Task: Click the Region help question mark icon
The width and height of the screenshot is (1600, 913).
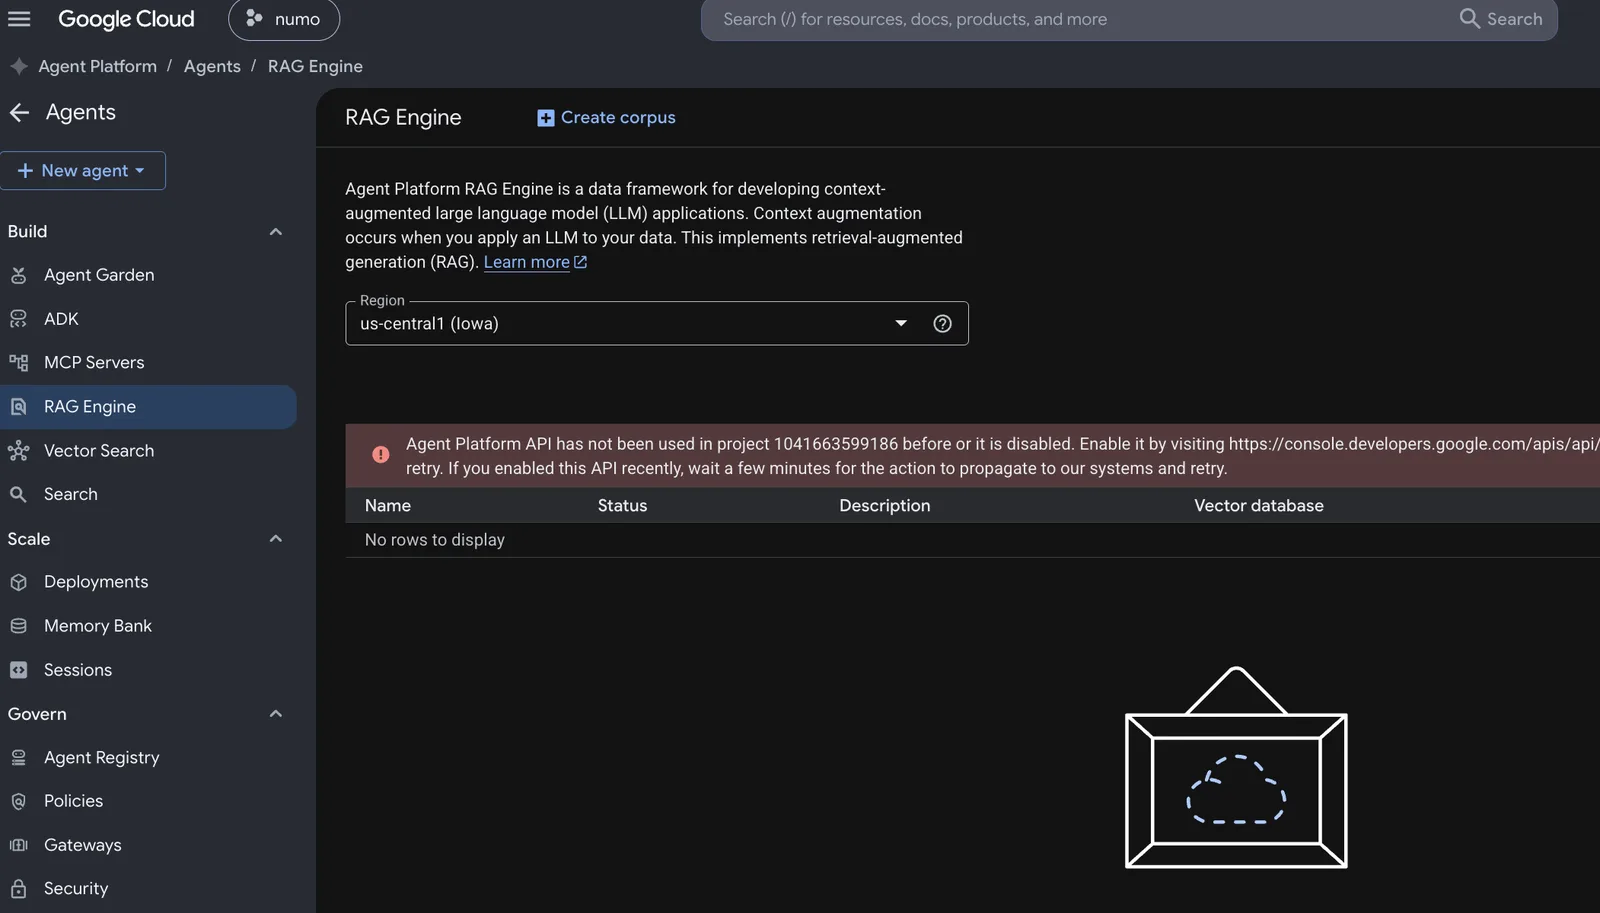Action: 942,323
